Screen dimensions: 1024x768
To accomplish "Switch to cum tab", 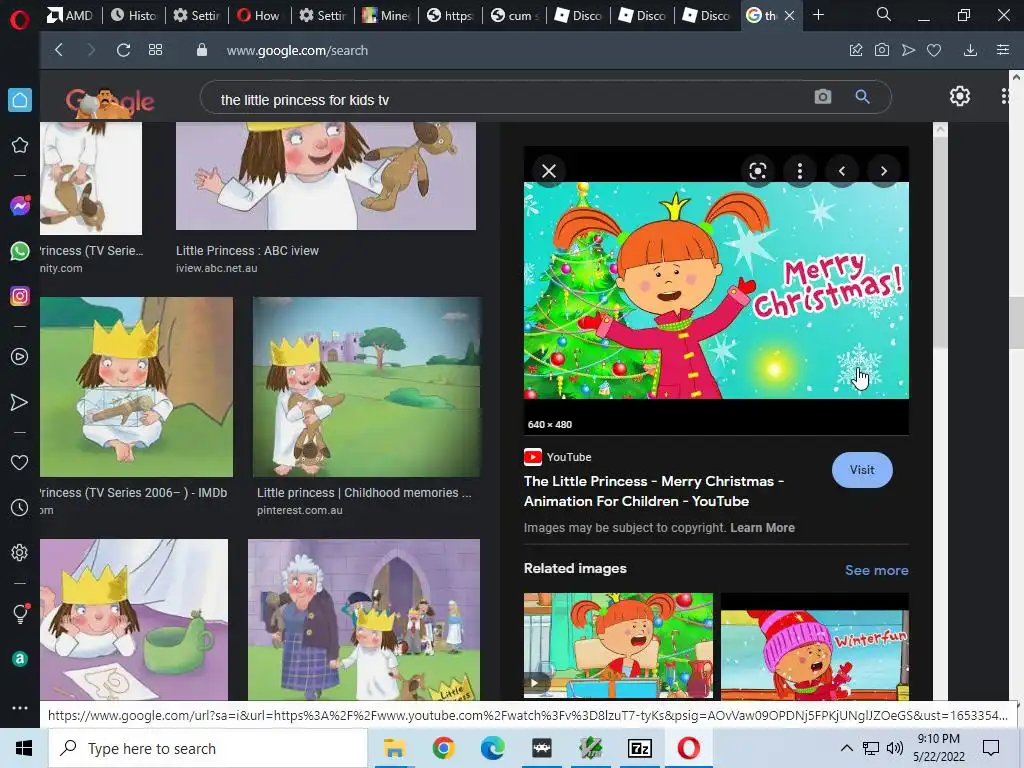I will pyautogui.click(x=515, y=15).
